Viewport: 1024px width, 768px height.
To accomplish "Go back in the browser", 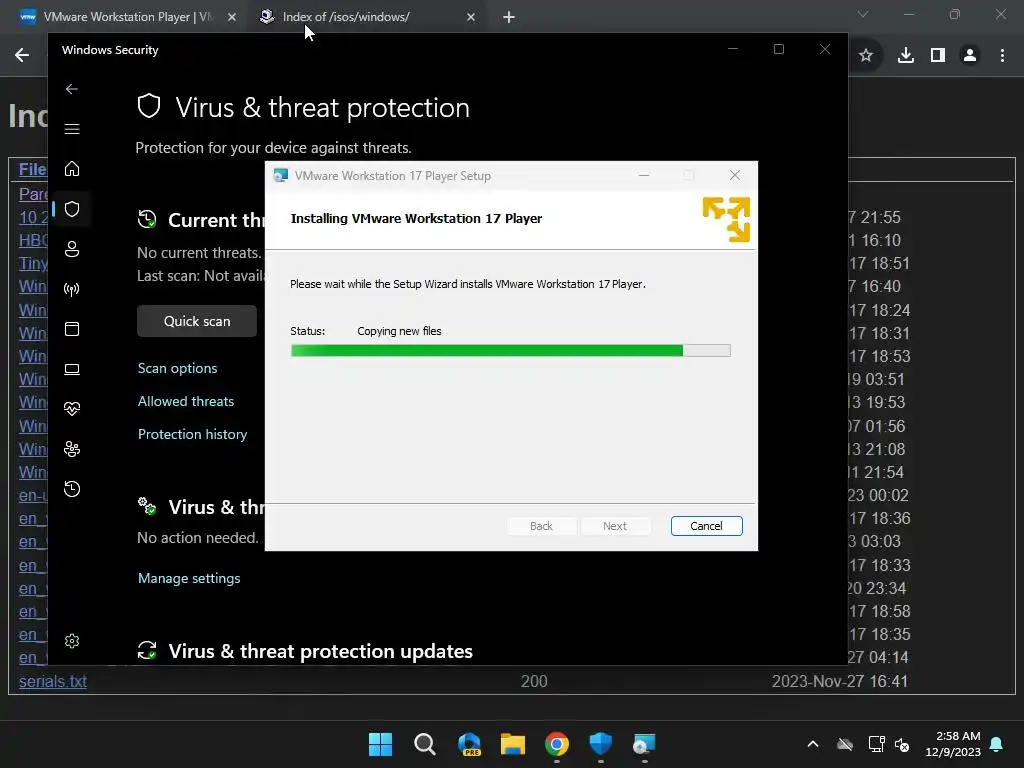I will click(x=22, y=55).
